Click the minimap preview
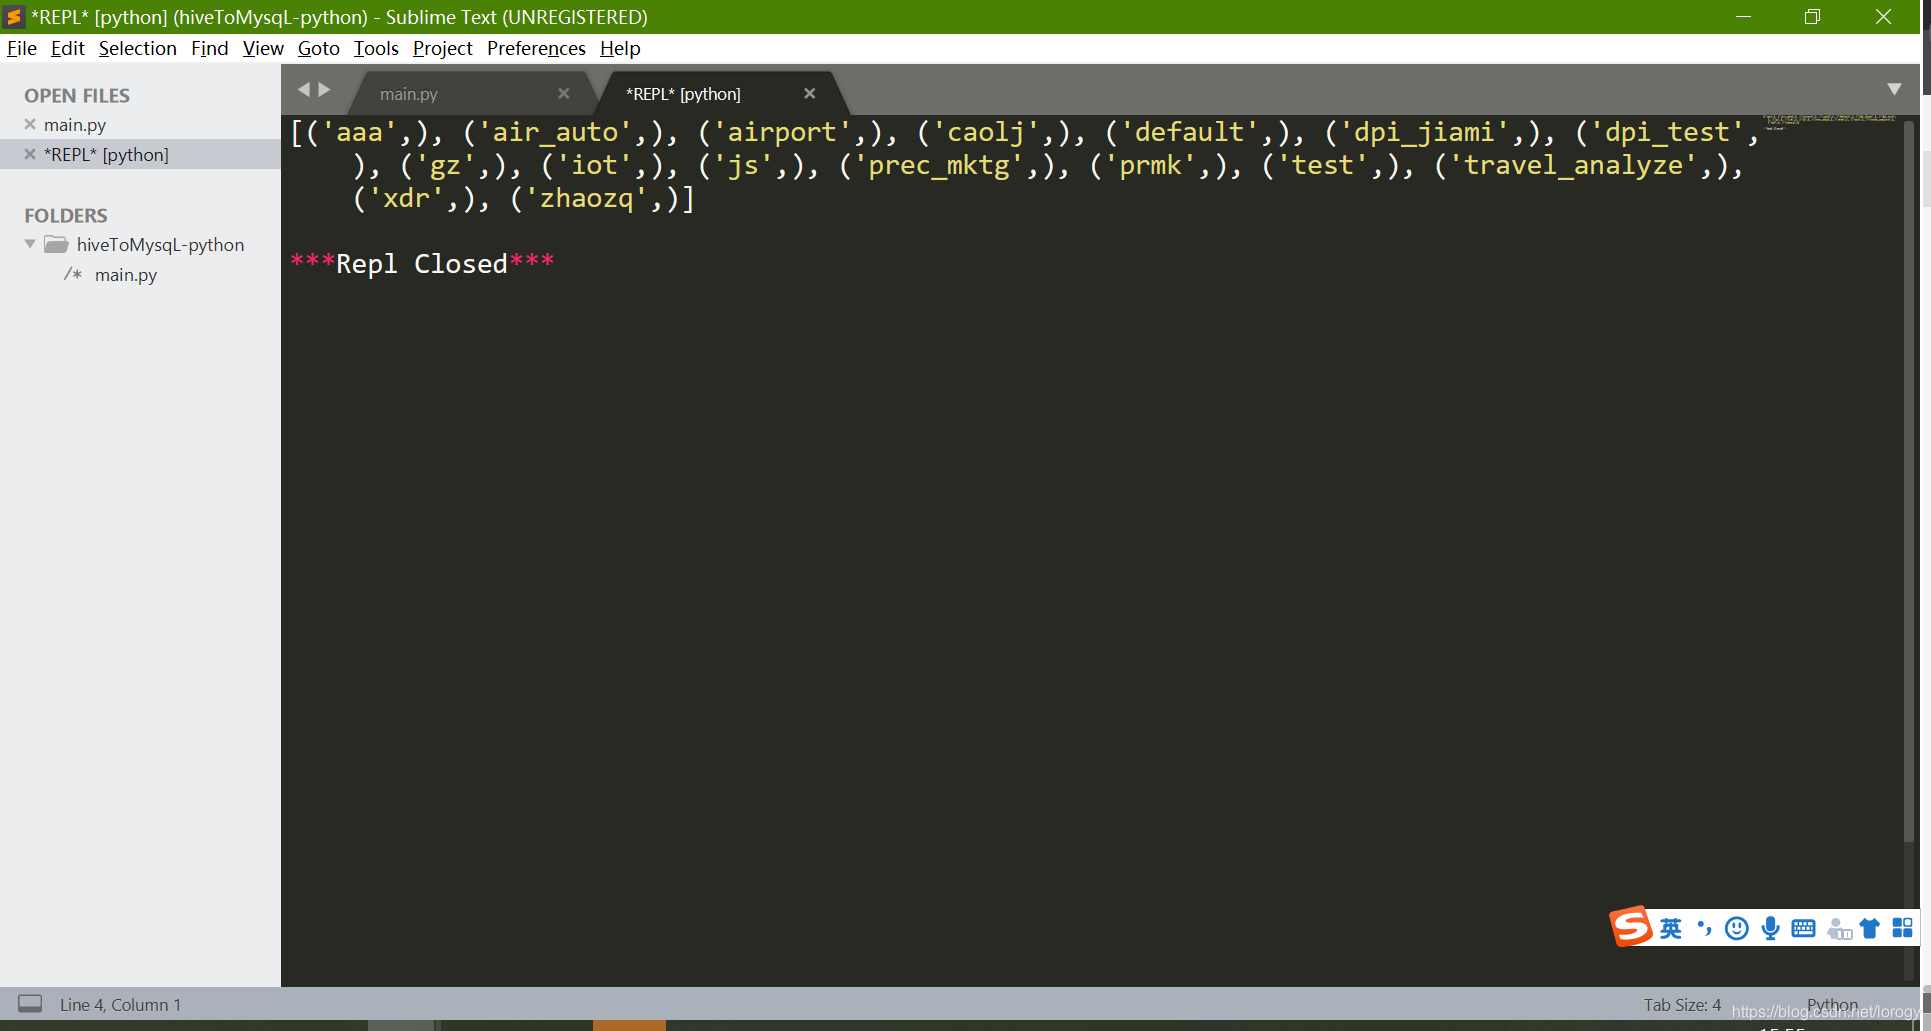1931x1031 pixels. pos(1830,122)
